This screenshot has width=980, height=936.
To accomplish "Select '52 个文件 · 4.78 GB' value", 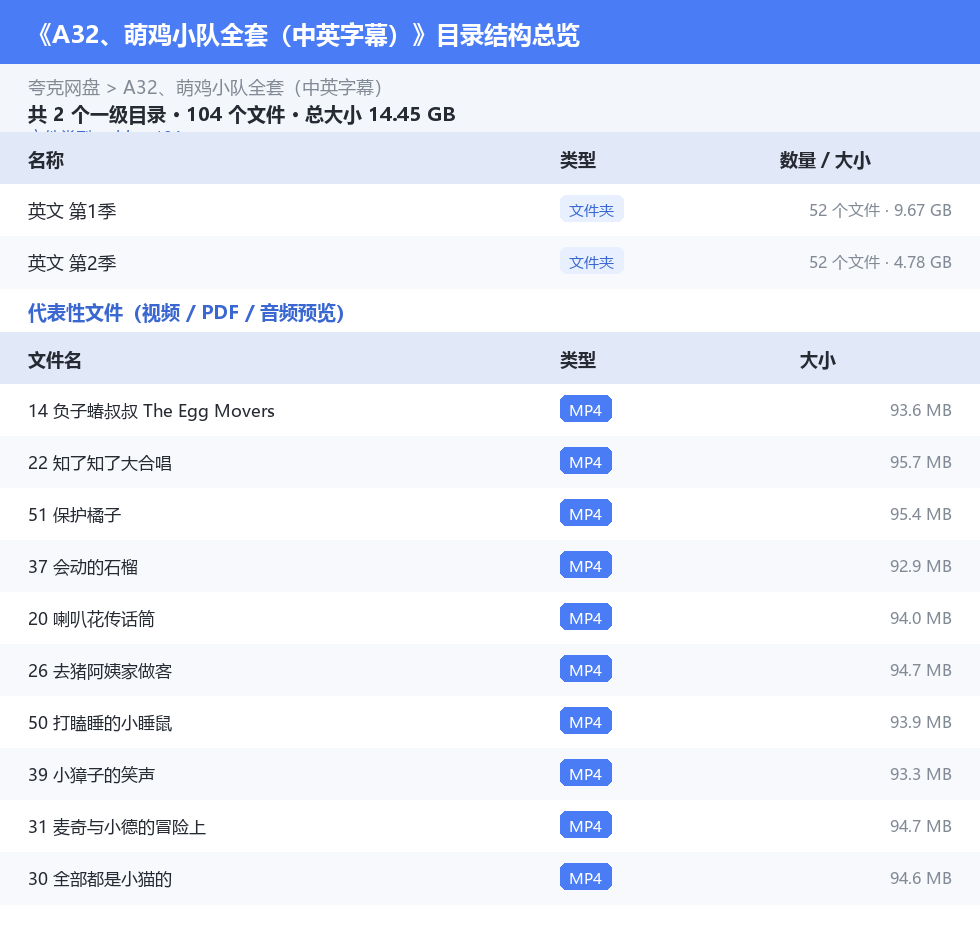I will click(x=880, y=262).
